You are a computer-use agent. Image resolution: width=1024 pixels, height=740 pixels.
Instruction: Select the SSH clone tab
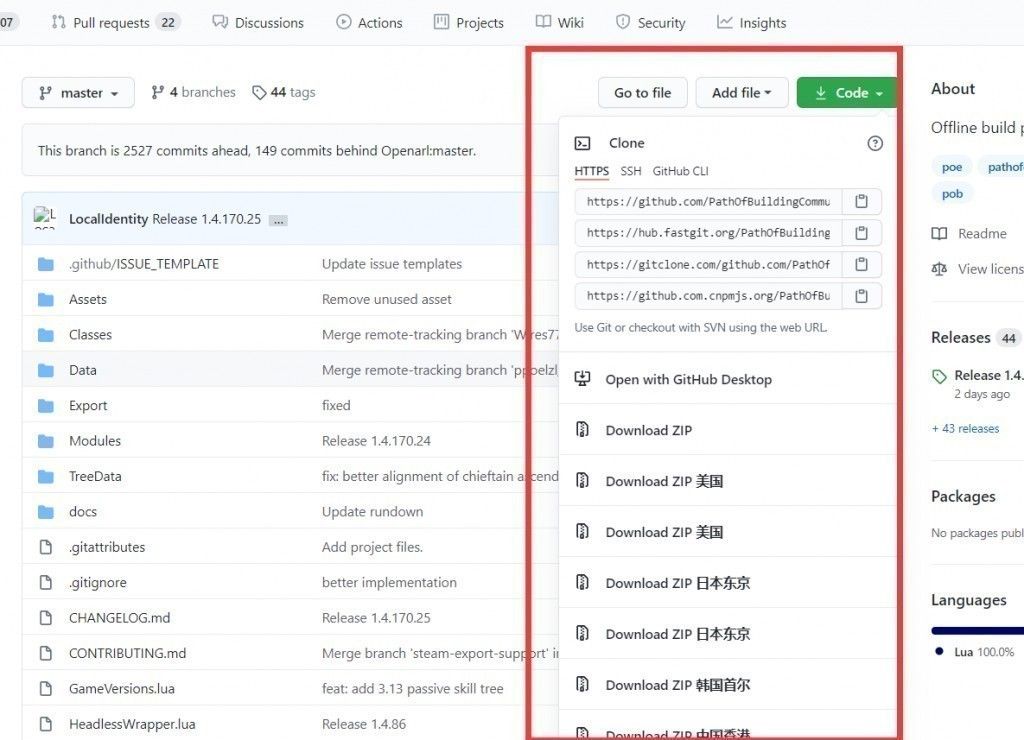(x=631, y=171)
